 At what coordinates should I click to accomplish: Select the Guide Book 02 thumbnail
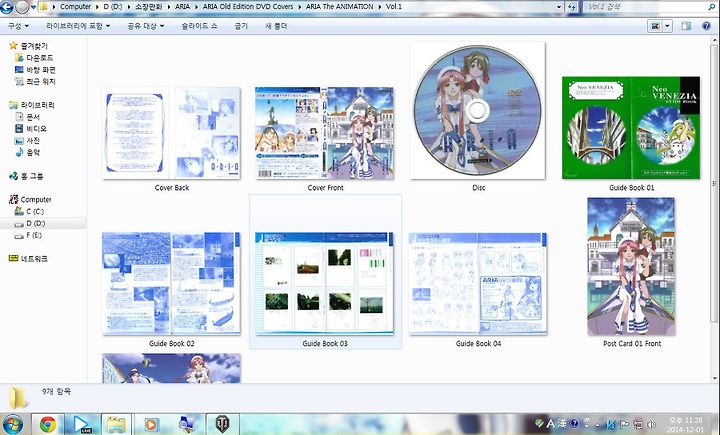tap(171, 283)
